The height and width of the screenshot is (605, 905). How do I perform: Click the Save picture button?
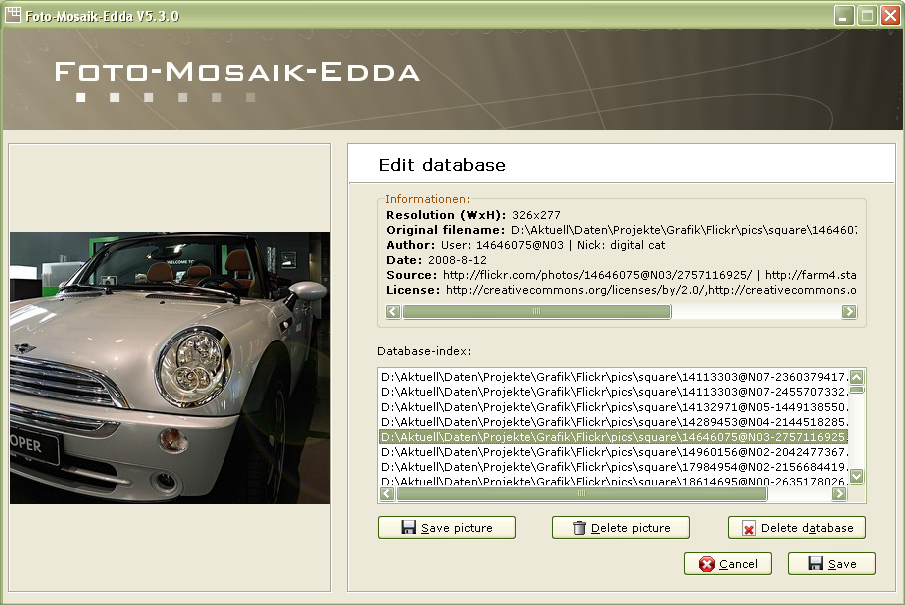tap(447, 528)
